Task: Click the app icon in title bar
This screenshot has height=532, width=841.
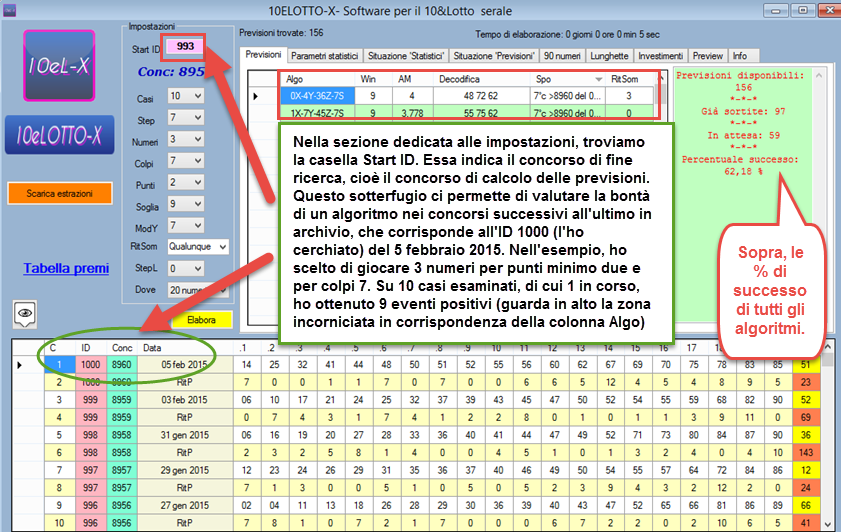Action: pyautogui.click(x=9, y=10)
